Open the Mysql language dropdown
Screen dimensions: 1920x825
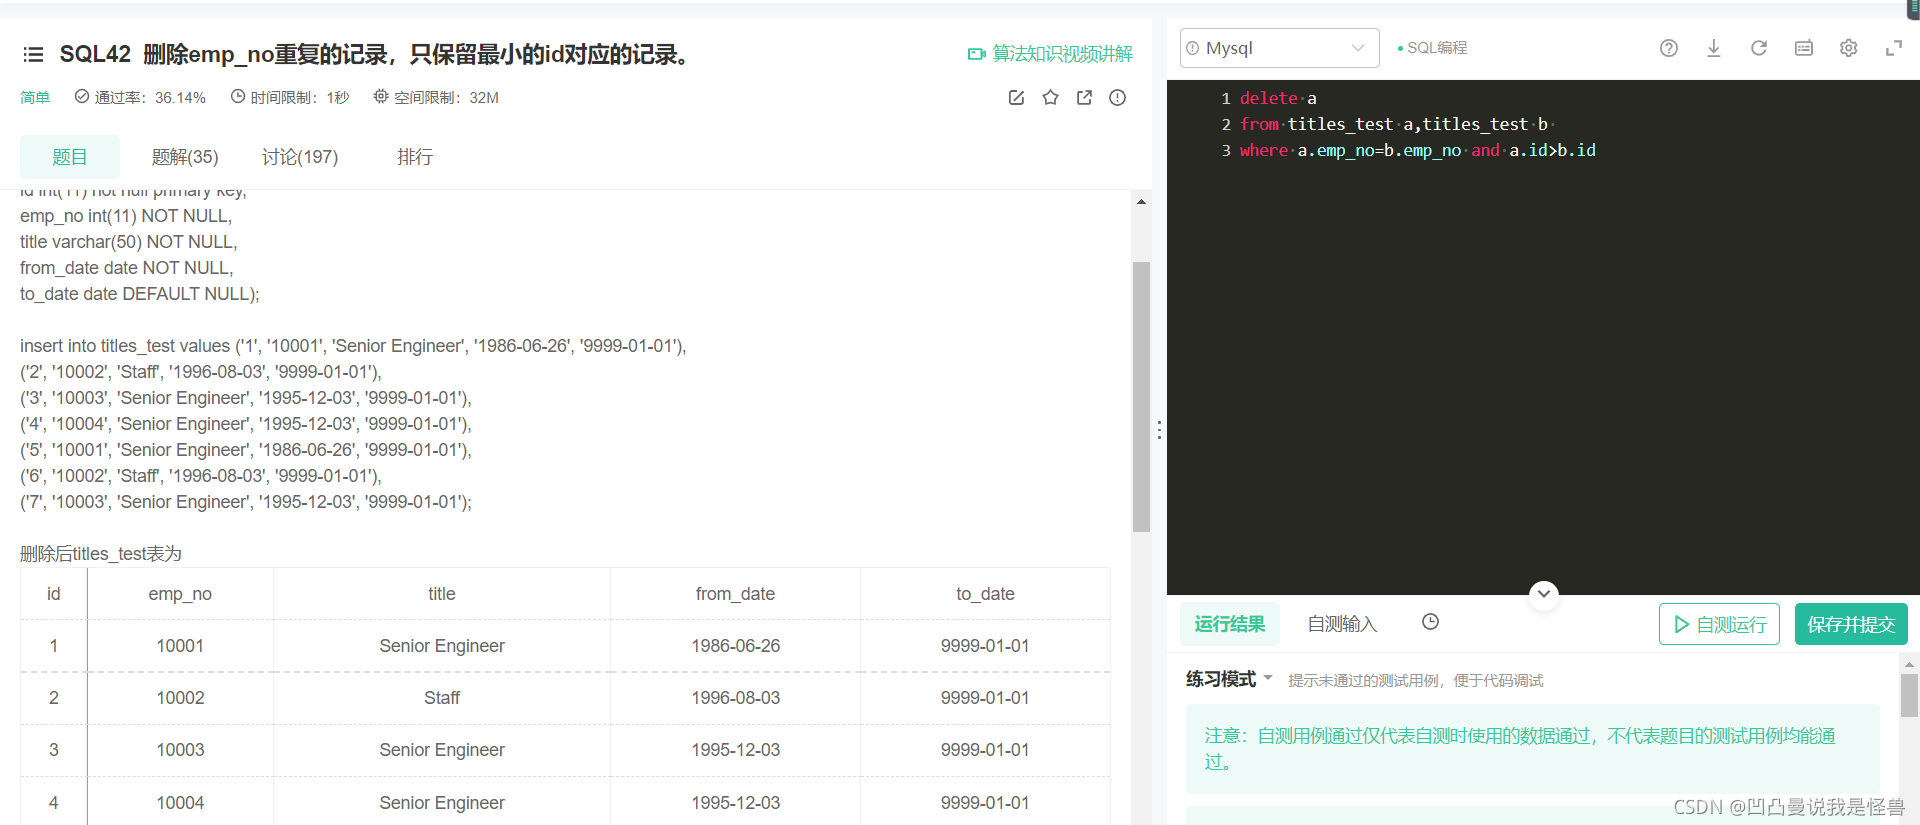(1279, 48)
